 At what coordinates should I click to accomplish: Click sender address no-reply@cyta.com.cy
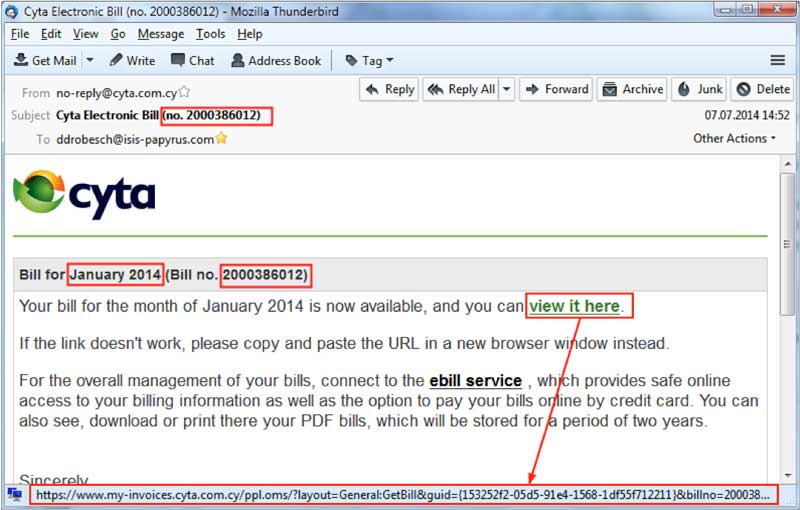pos(117,93)
